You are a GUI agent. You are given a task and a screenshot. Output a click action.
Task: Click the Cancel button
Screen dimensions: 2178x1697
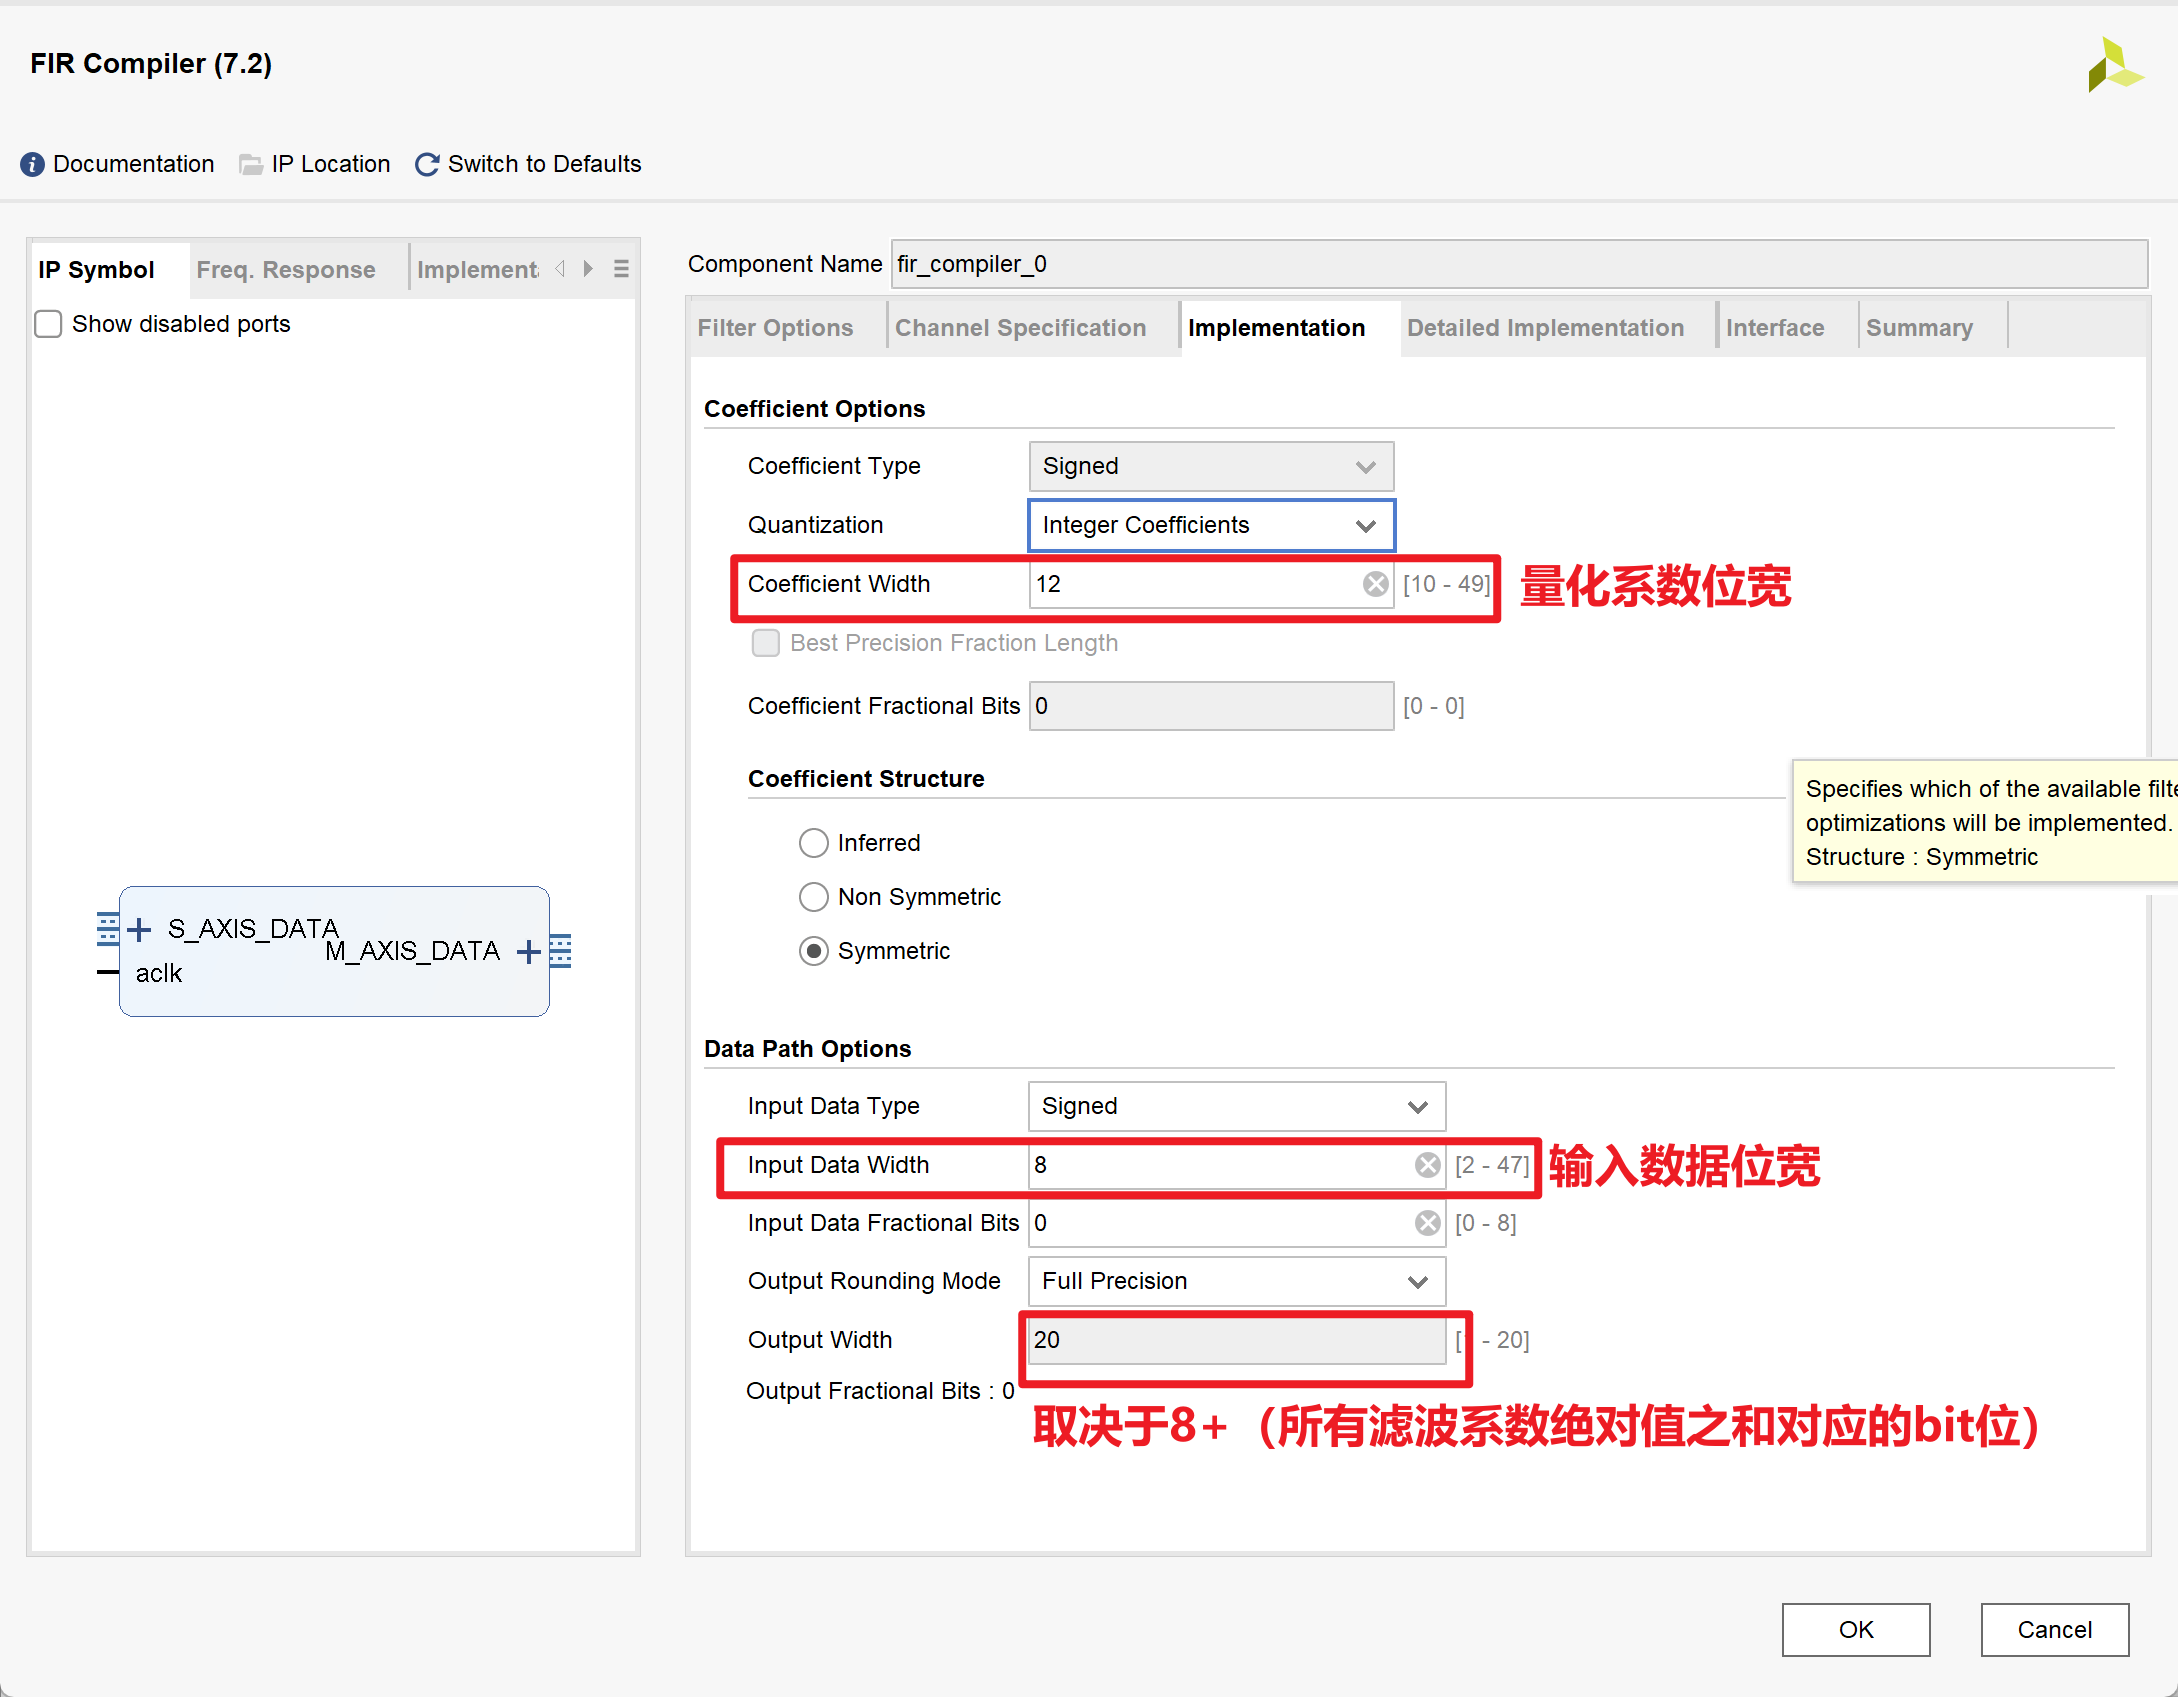click(2055, 1630)
